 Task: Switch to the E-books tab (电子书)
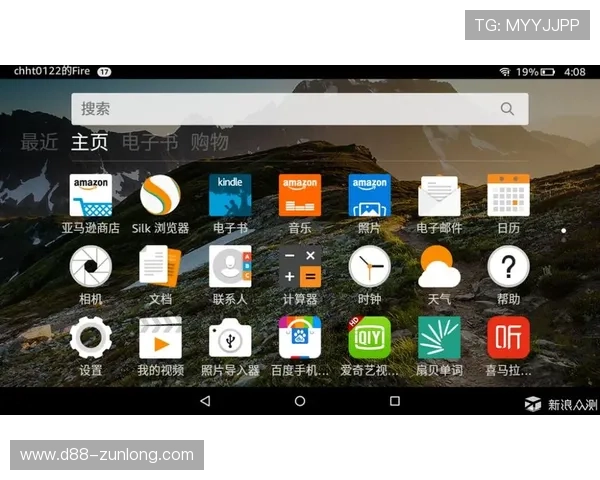[150, 143]
